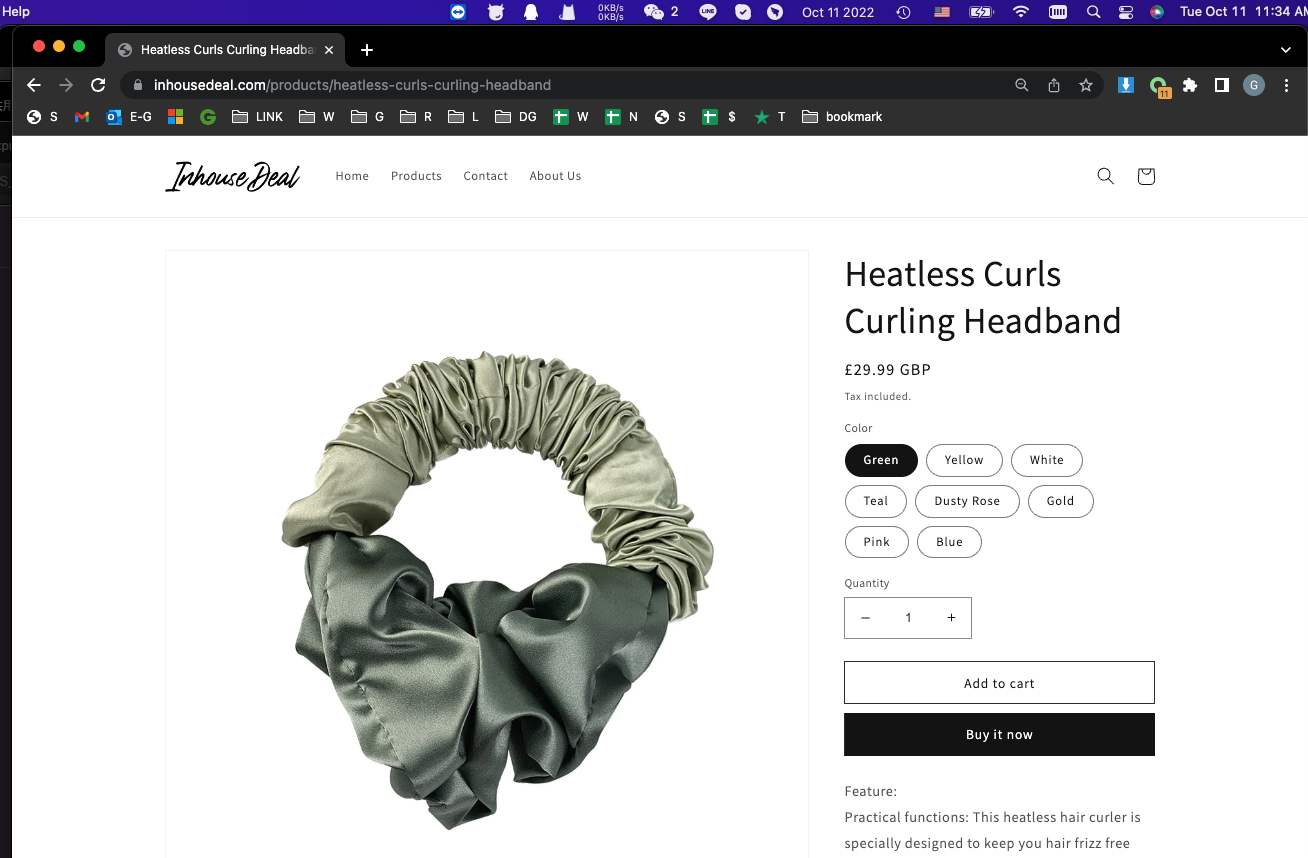The image size is (1308, 858).
Task: Open the Home navigation link
Action: [352, 176]
